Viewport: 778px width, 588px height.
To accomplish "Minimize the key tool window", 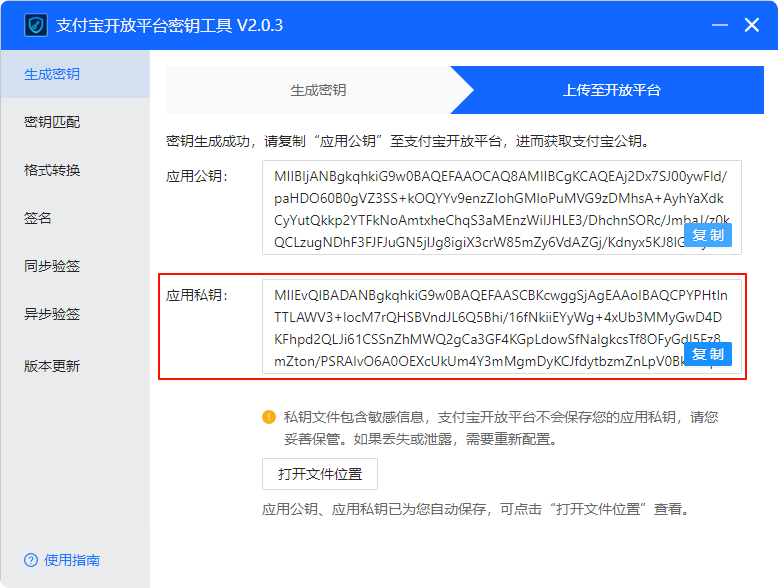I will (x=719, y=25).
